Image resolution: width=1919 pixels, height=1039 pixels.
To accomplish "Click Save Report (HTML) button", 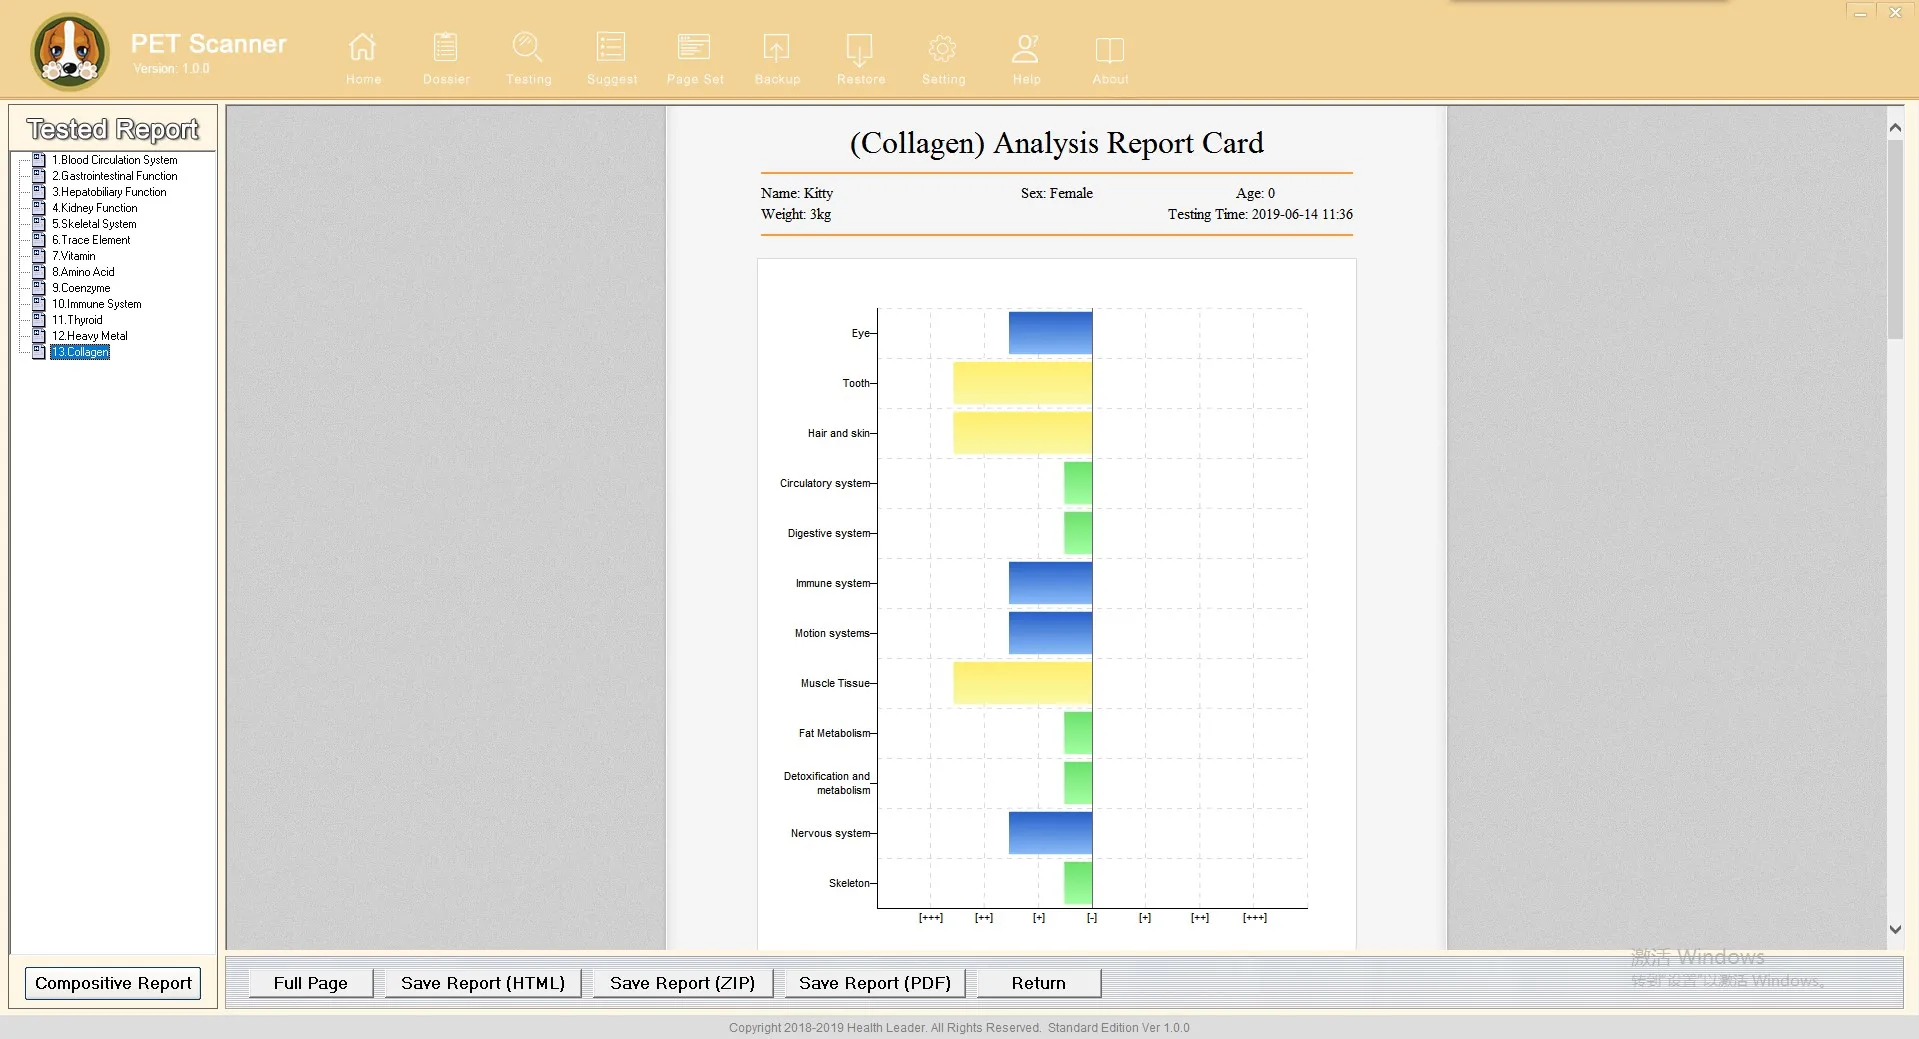I will click(x=483, y=983).
